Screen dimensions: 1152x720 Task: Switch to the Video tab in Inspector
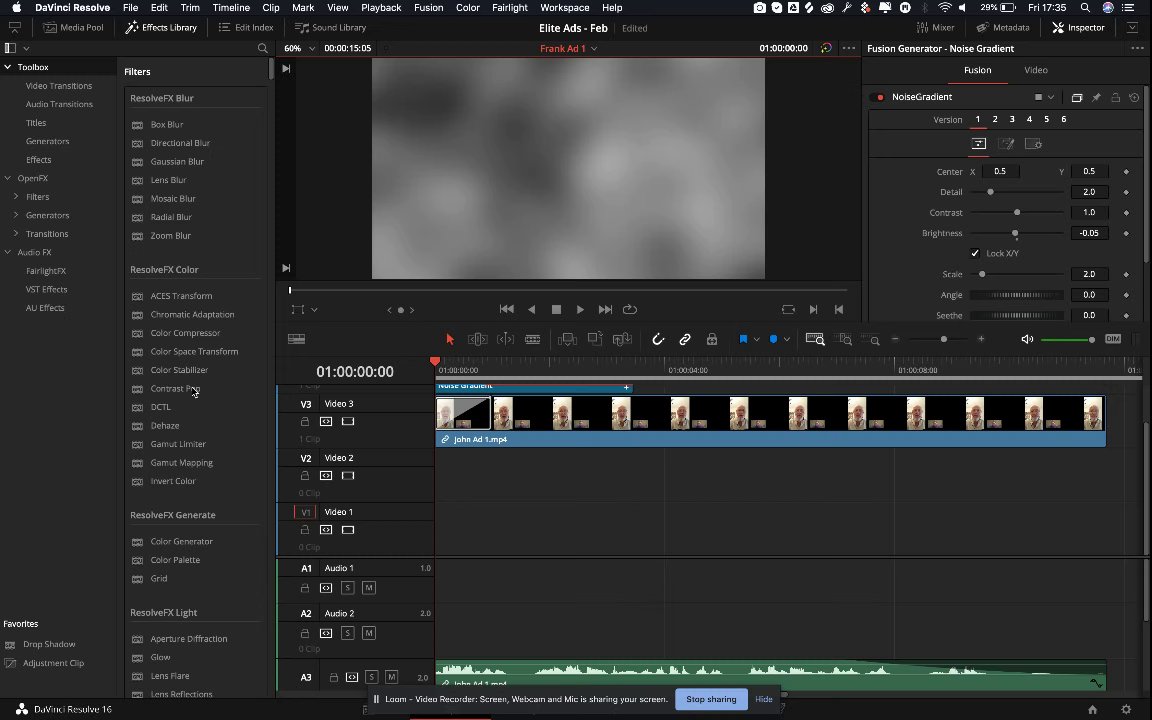[x=1035, y=70]
